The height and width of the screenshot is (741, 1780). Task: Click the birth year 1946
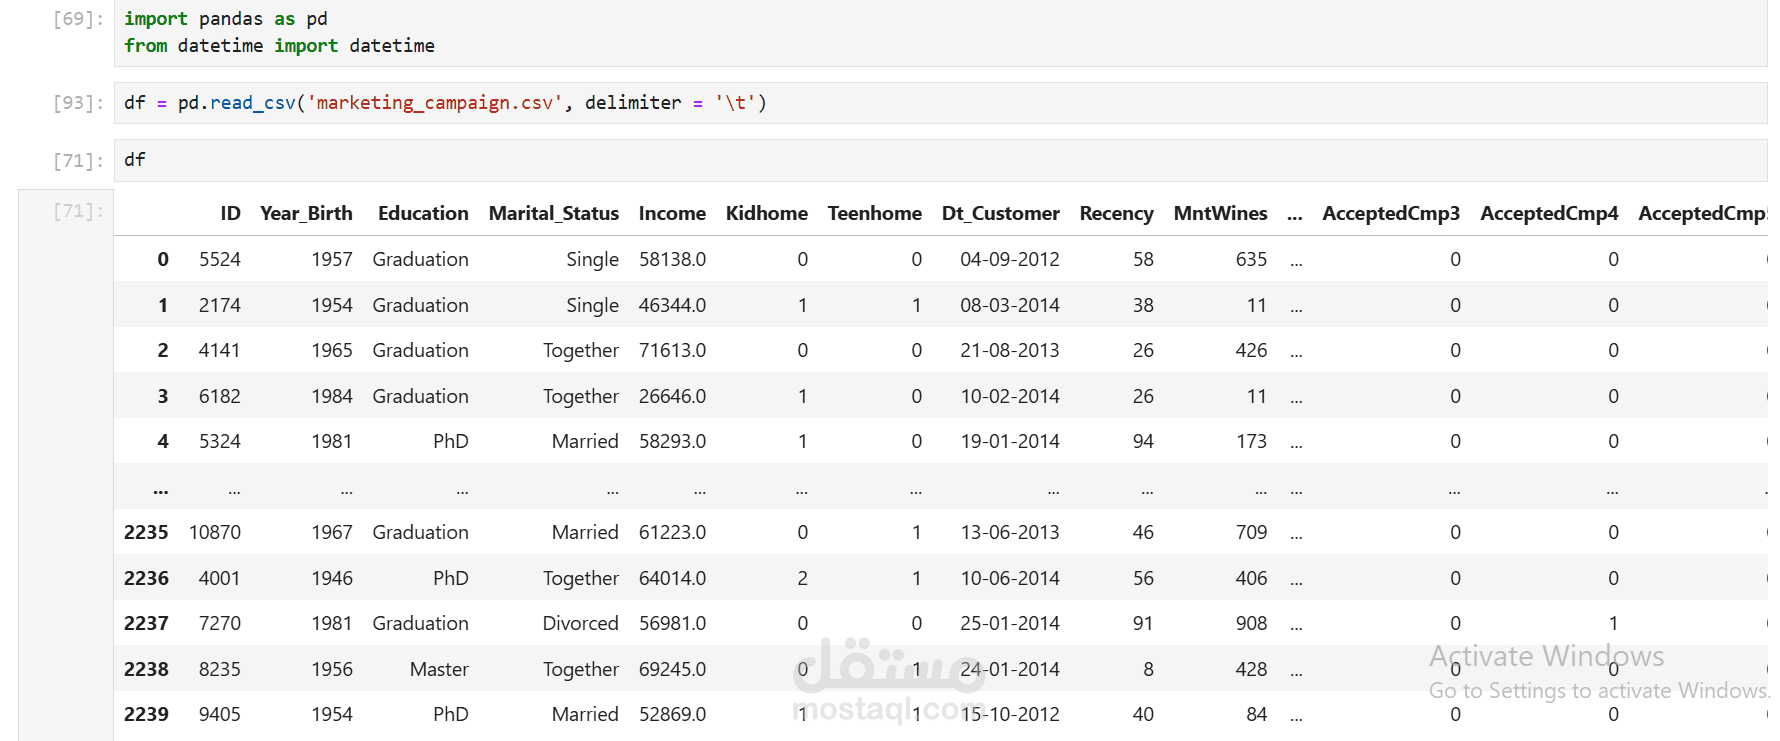pos(332,578)
